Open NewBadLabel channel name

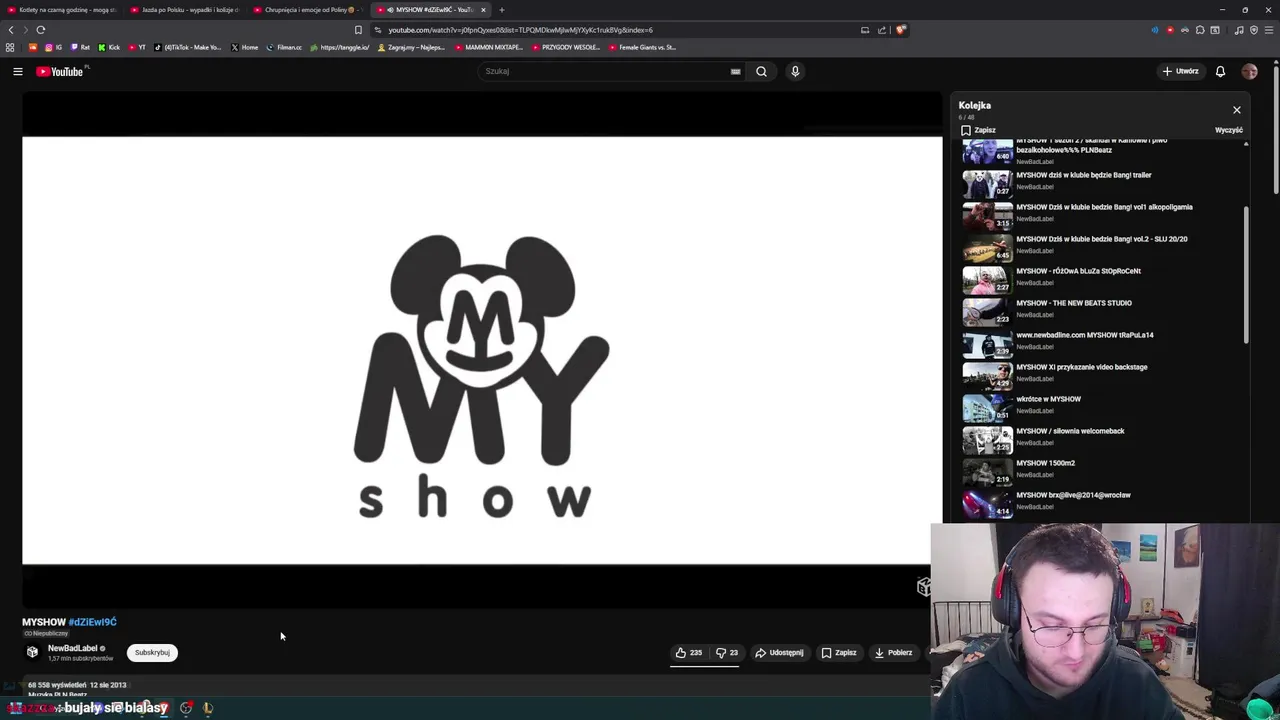[73, 648]
